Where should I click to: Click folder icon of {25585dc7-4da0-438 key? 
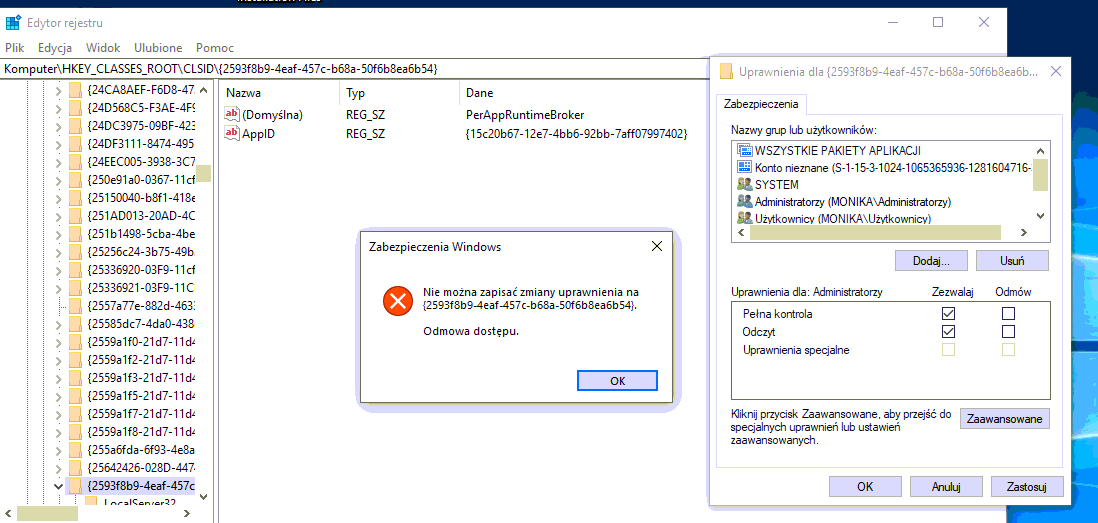pos(76,323)
